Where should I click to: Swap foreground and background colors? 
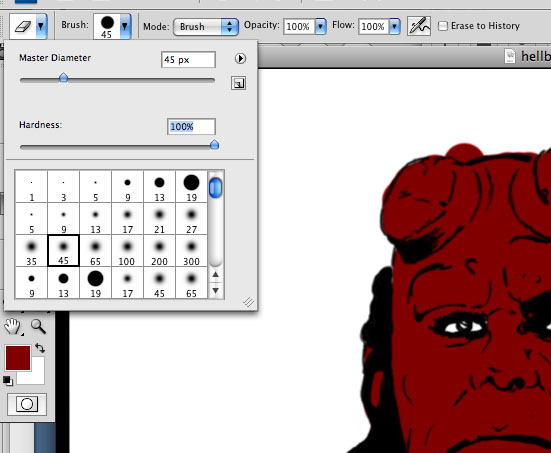(x=40, y=348)
